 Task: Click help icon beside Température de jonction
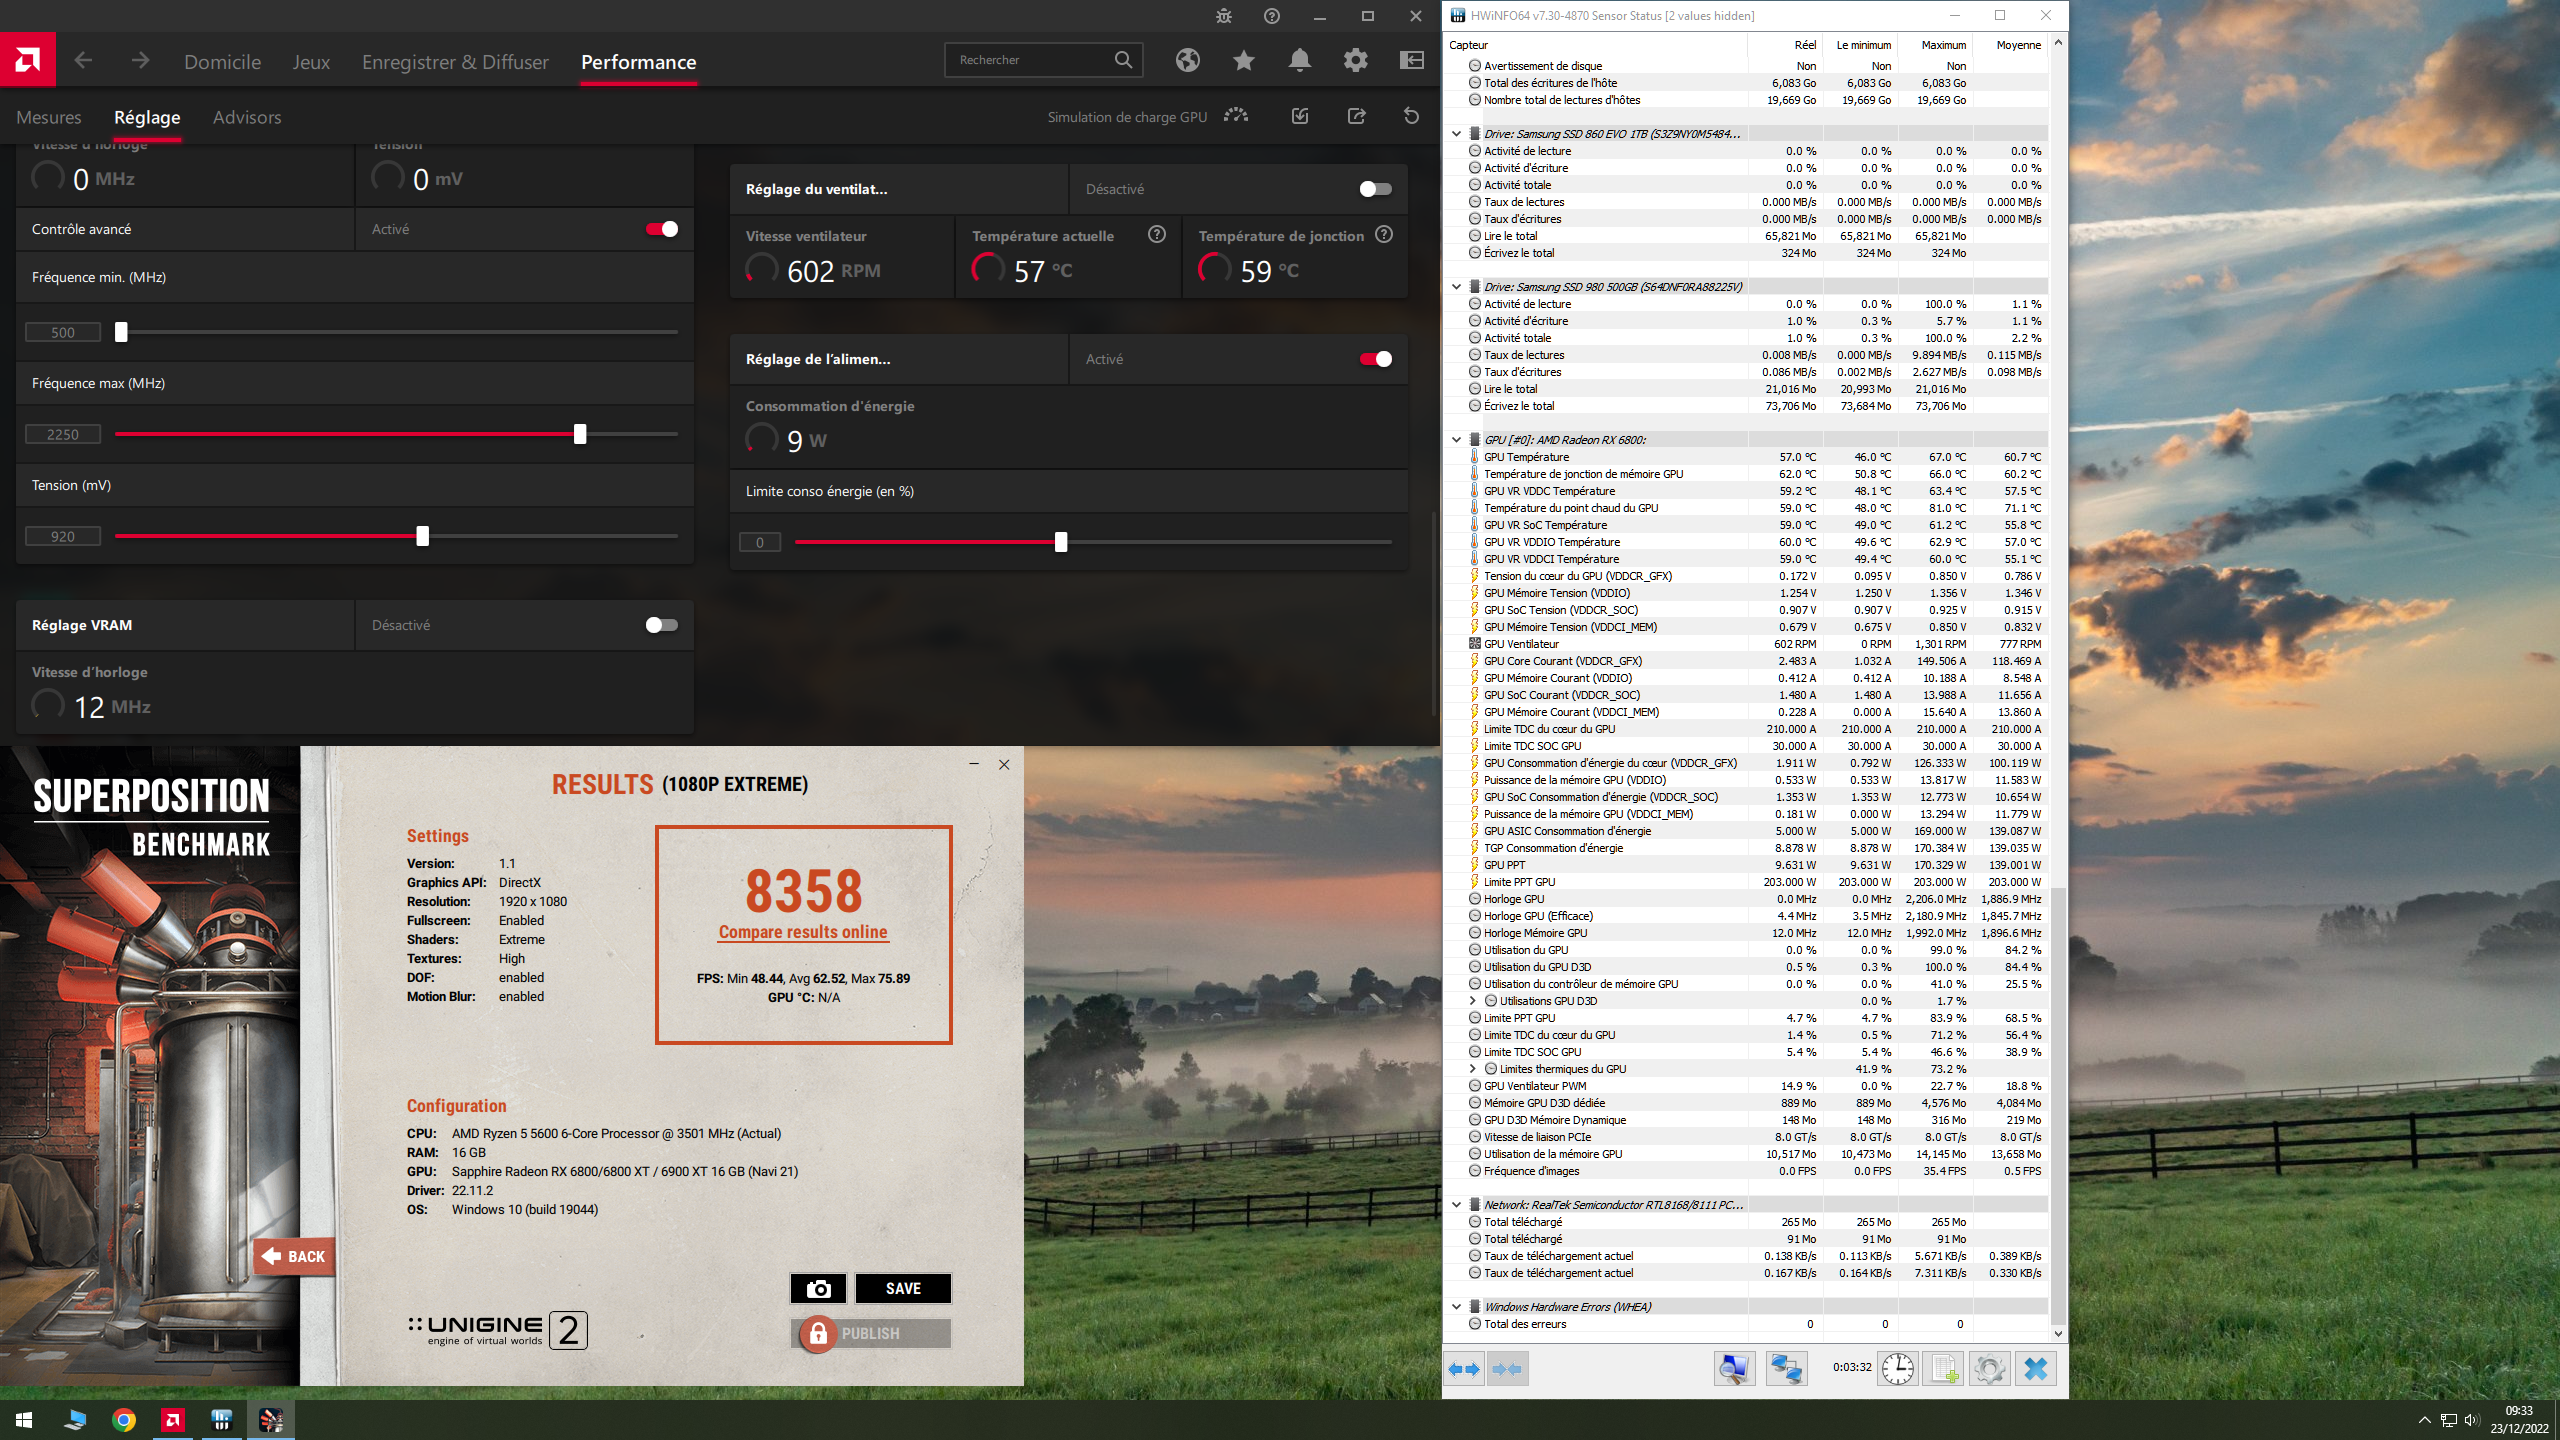tap(1384, 235)
